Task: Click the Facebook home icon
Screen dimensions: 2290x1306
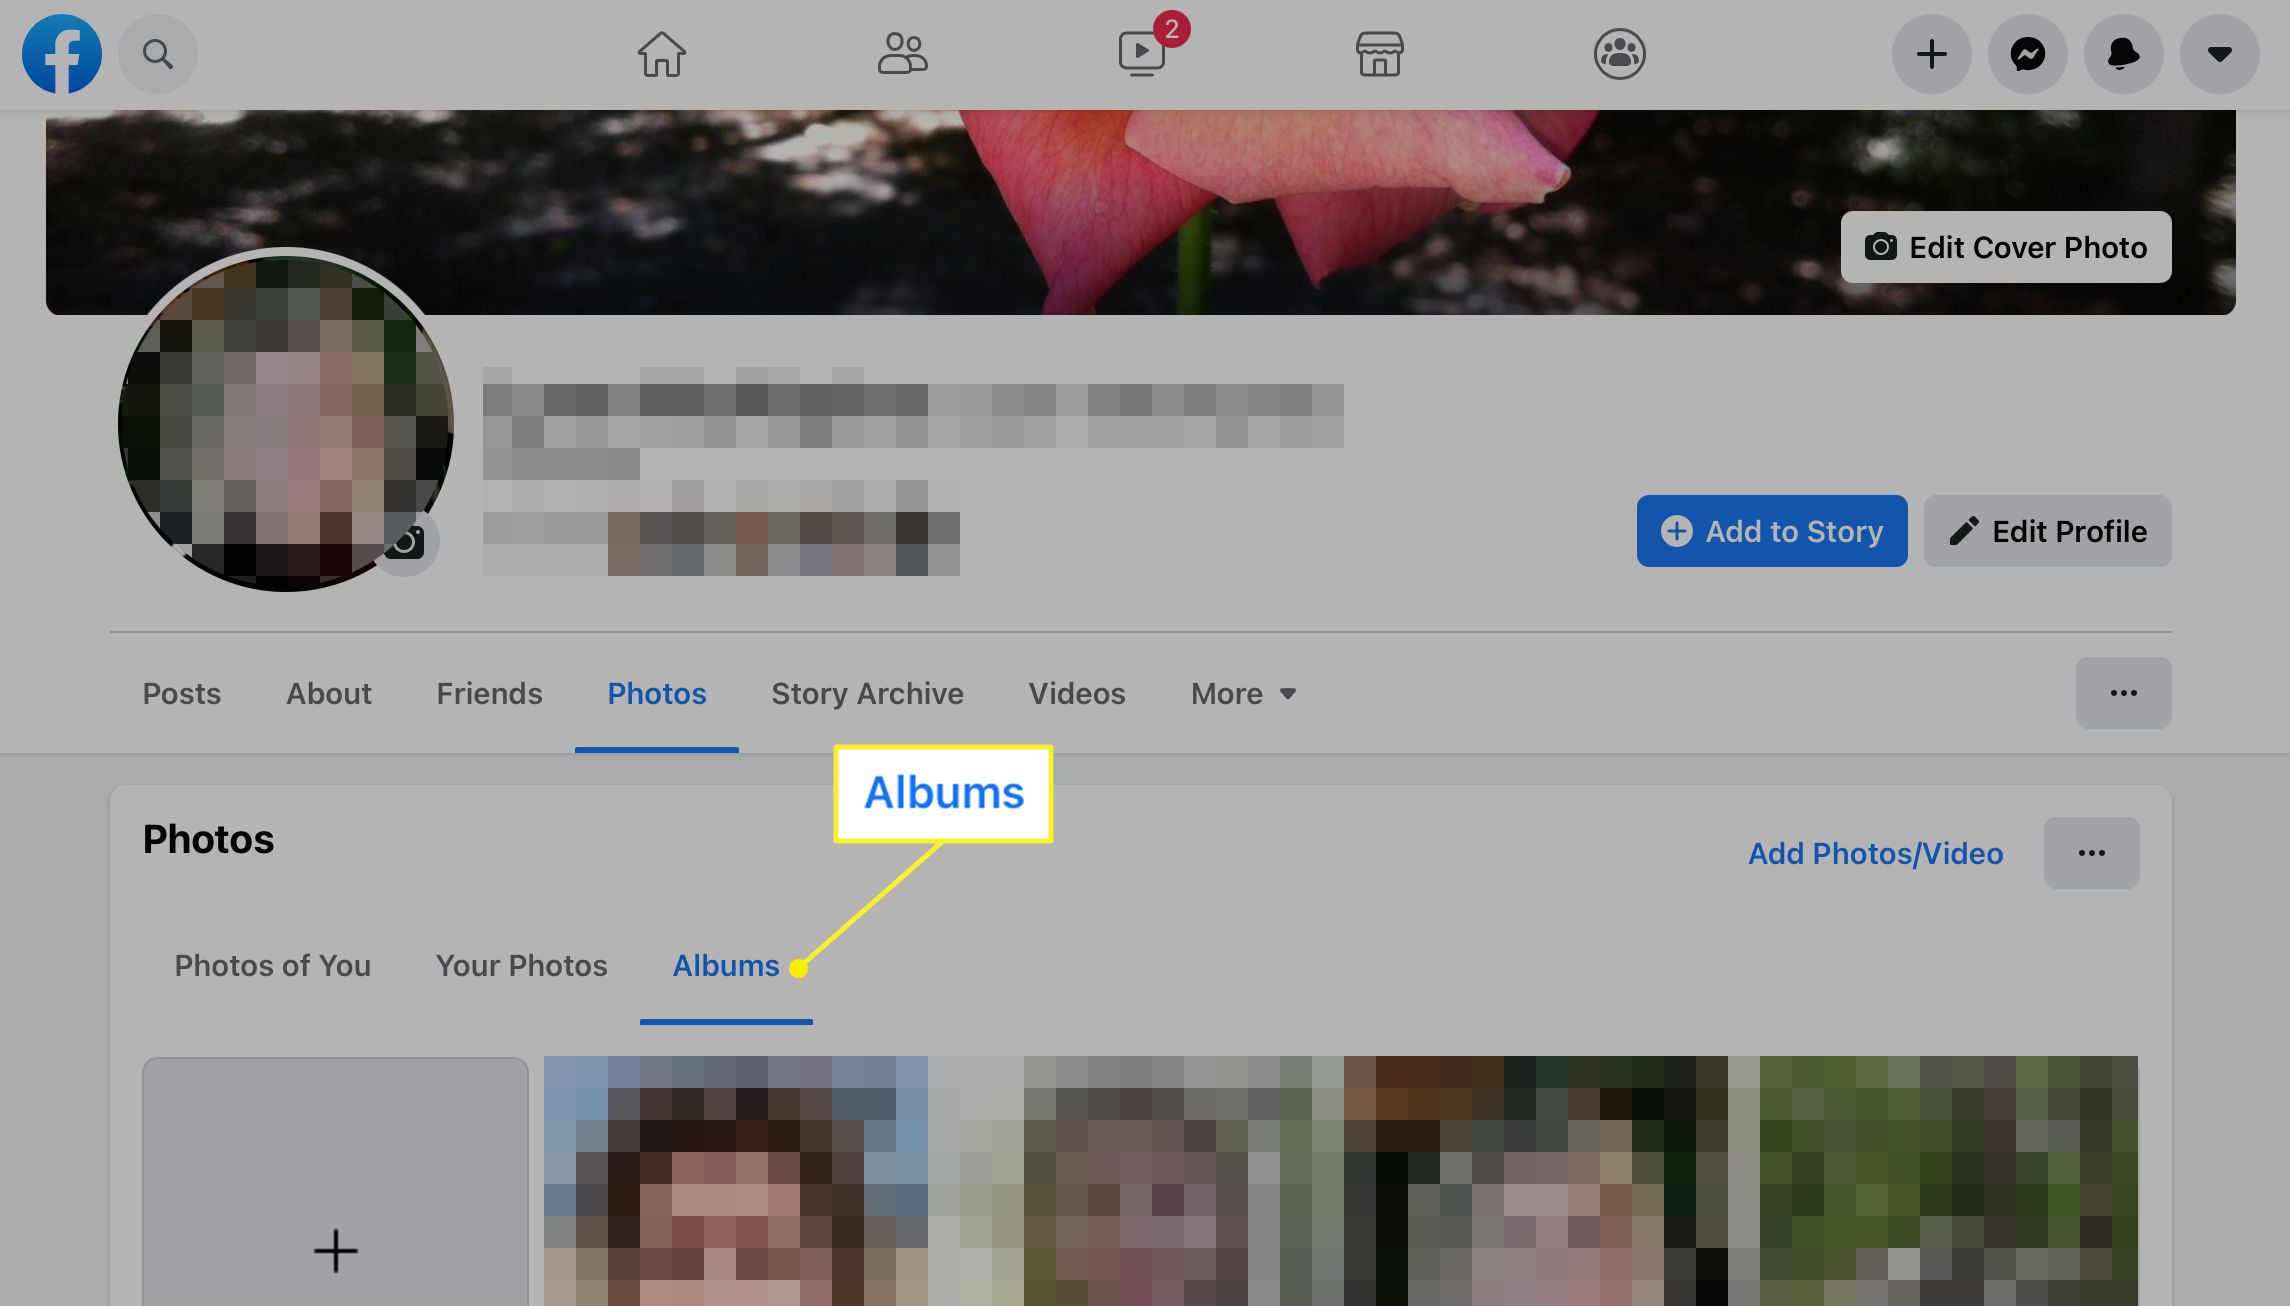Action: click(662, 52)
